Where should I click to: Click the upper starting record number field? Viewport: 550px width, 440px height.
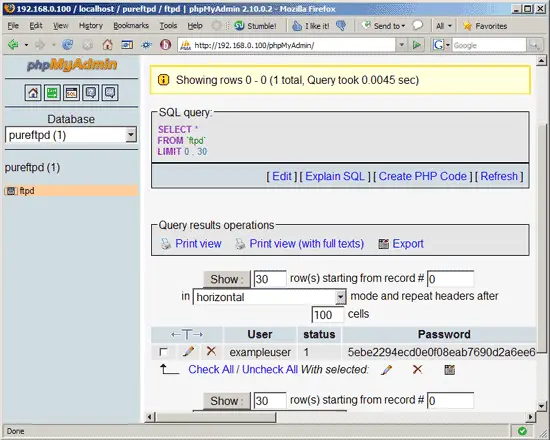pos(450,279)
